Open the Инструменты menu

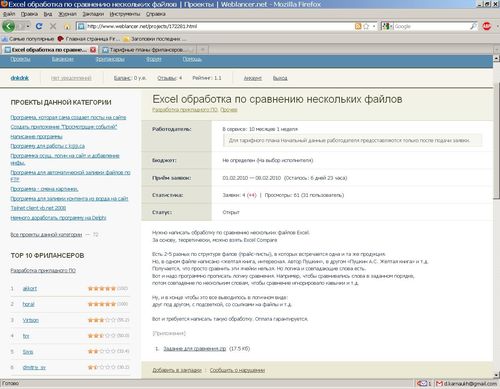pyautogui.click(x=125, y=14)
